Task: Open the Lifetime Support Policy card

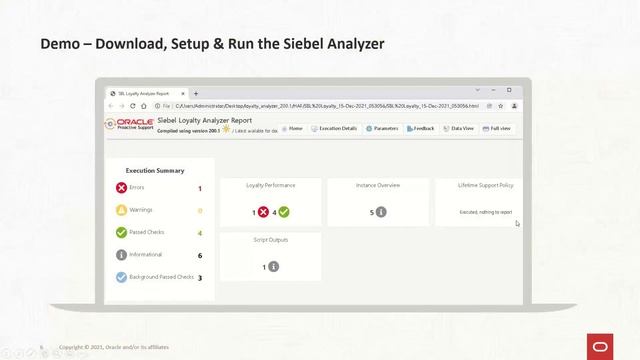Action: click(x=479, y=202)
